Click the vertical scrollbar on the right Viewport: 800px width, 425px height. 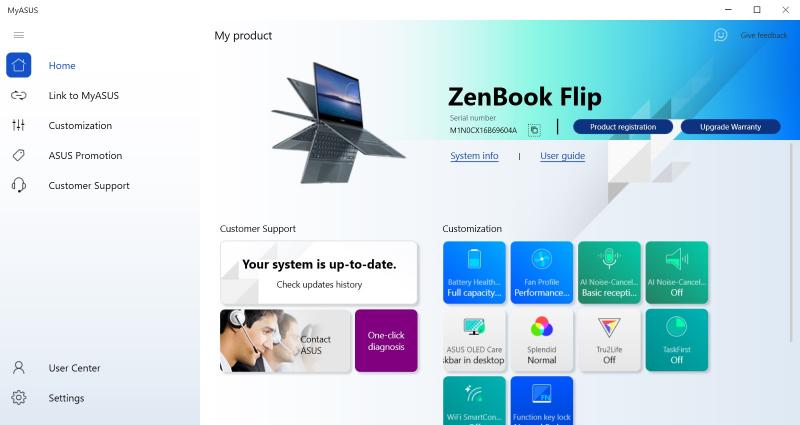792,245
